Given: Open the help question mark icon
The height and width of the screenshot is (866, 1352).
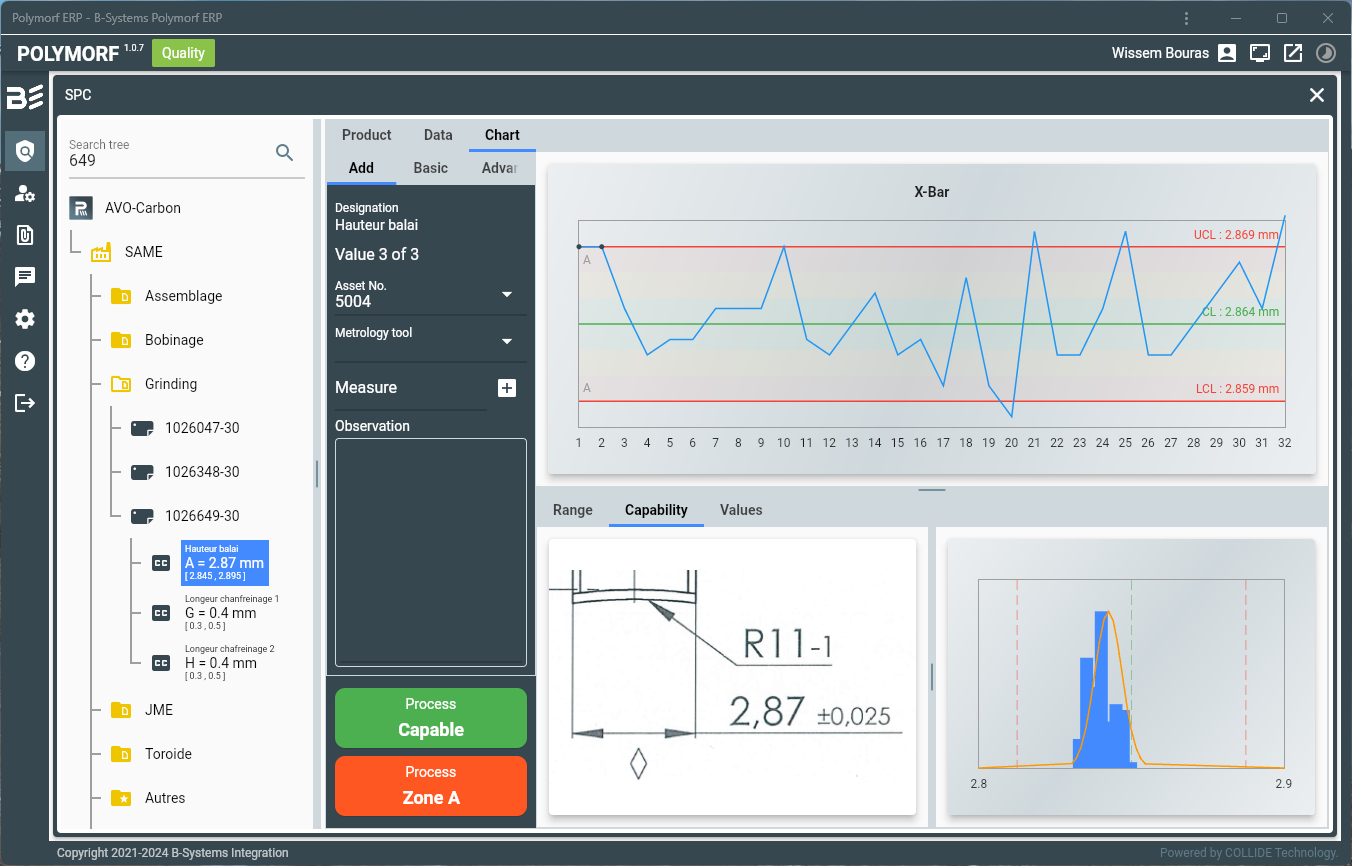Looking at the screenshot, I should click(x=25, y=361).
